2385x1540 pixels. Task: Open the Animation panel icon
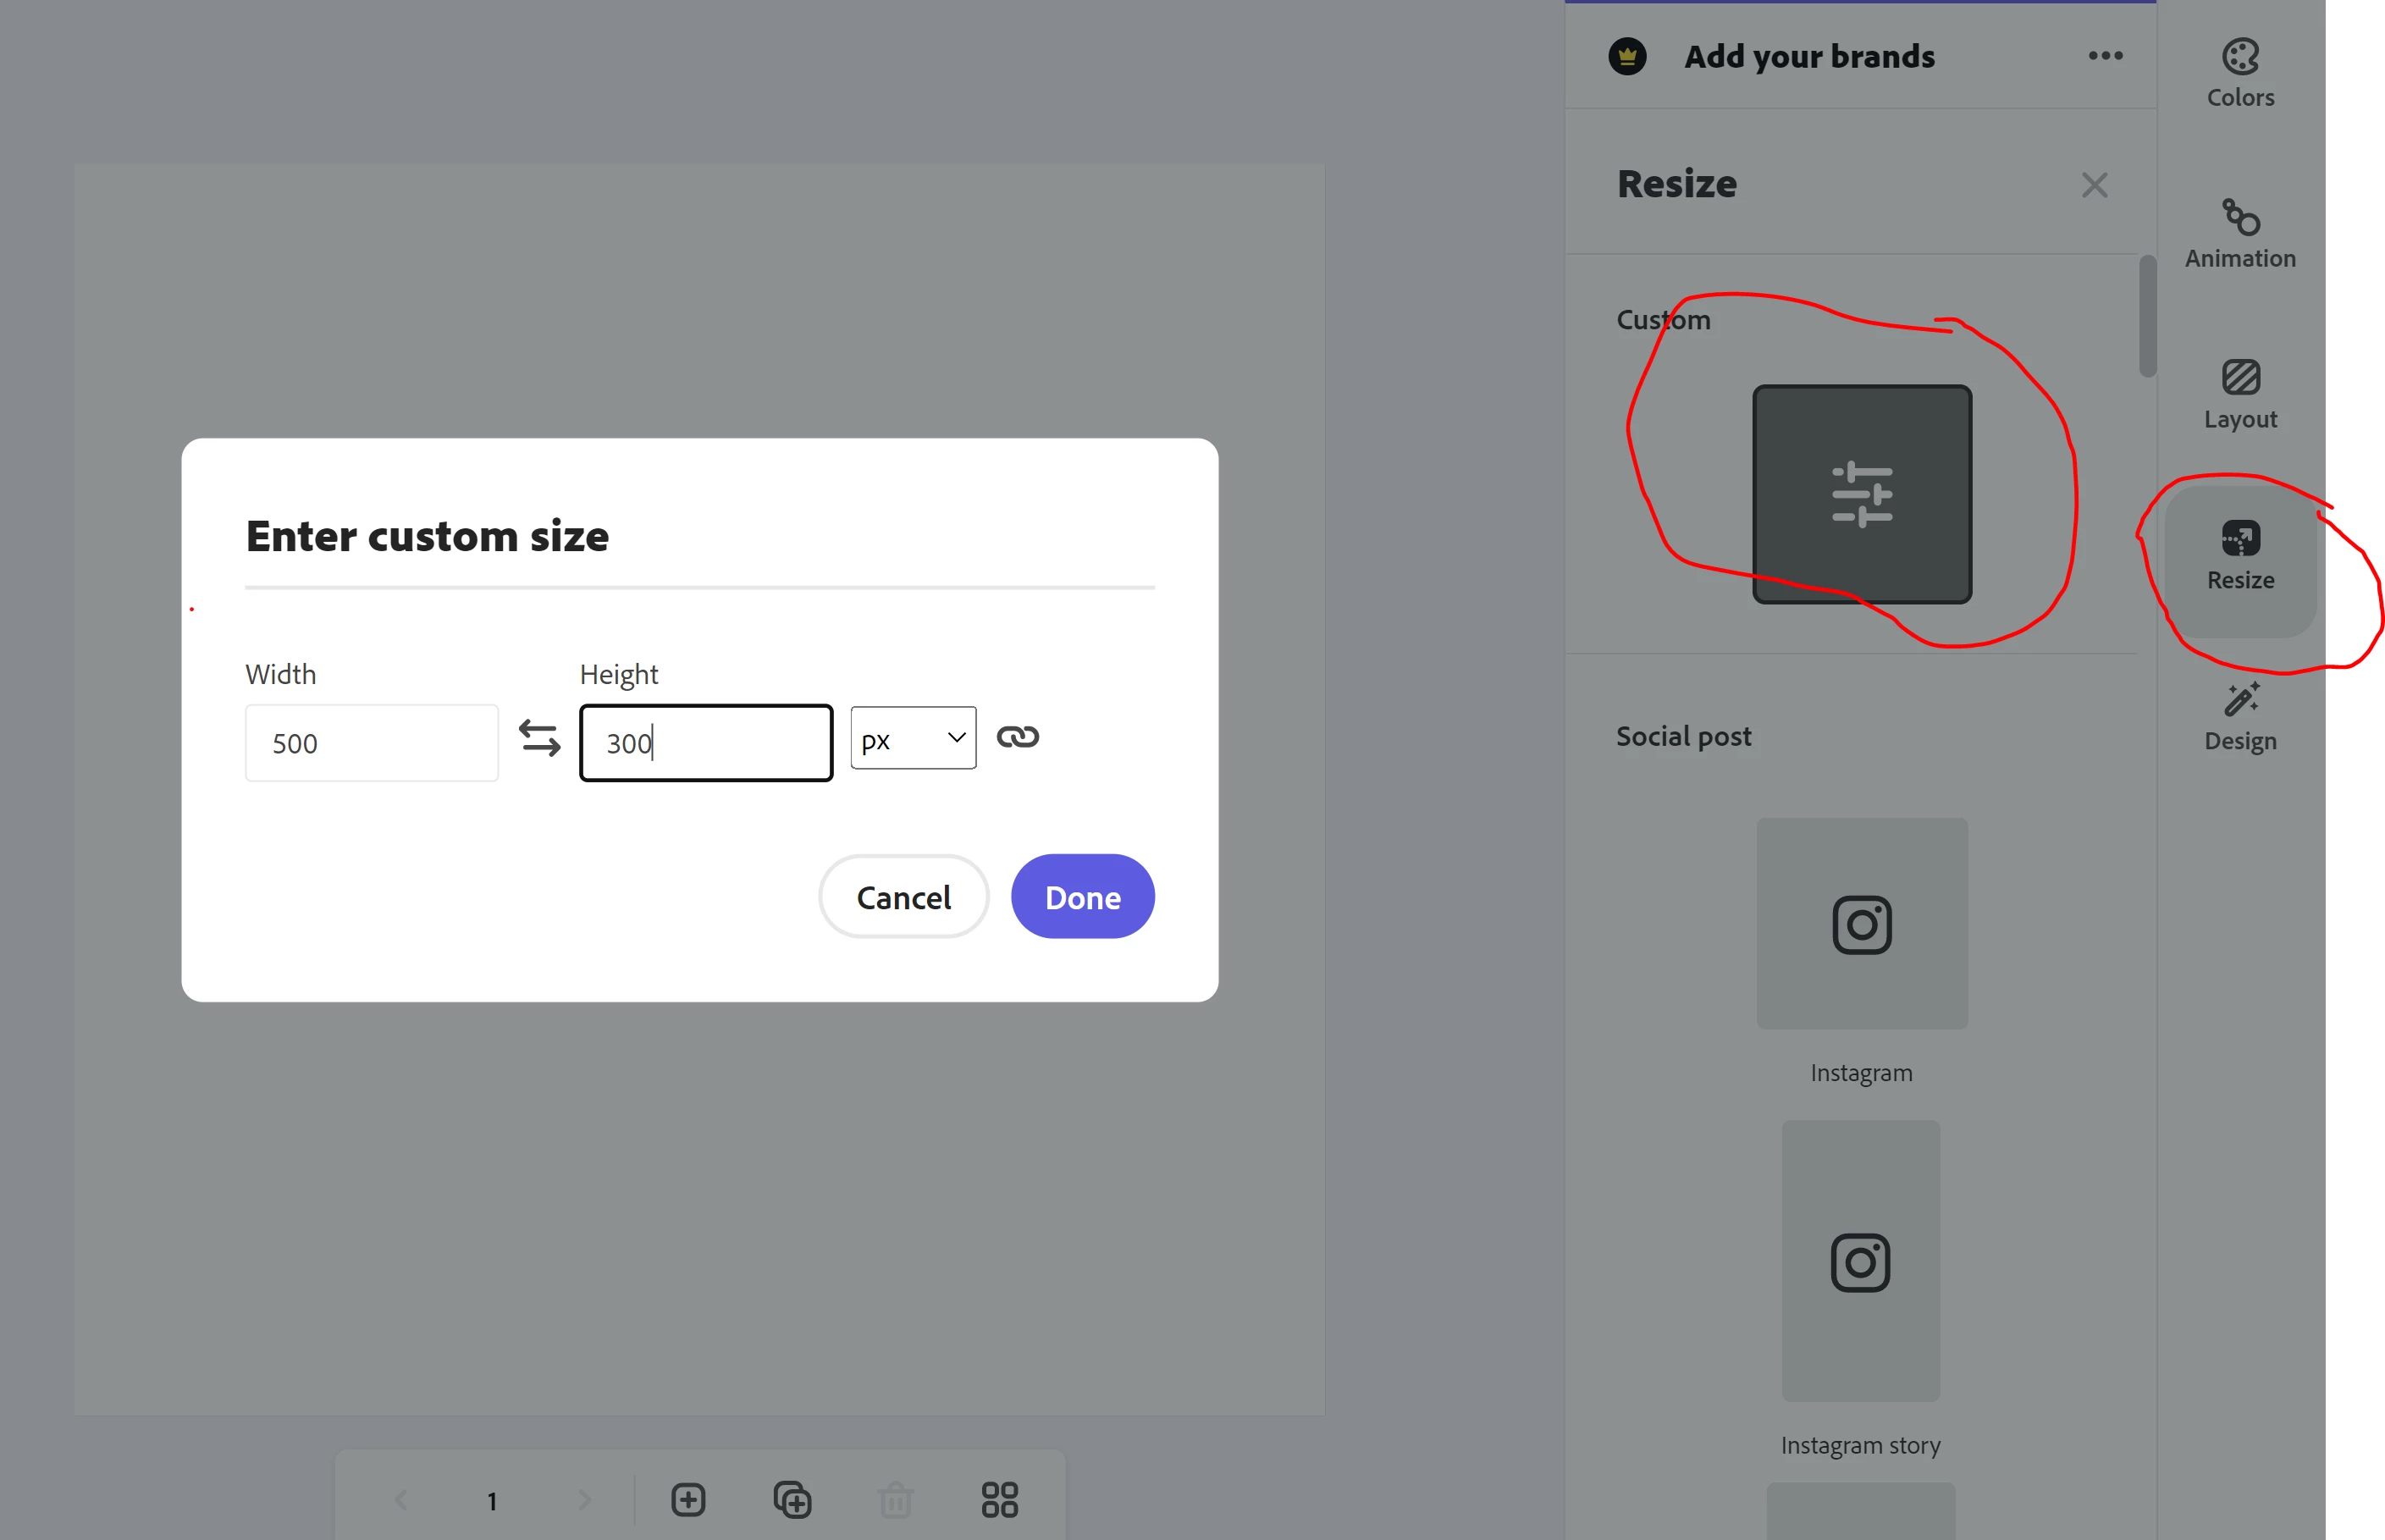tap(2239, 218)
